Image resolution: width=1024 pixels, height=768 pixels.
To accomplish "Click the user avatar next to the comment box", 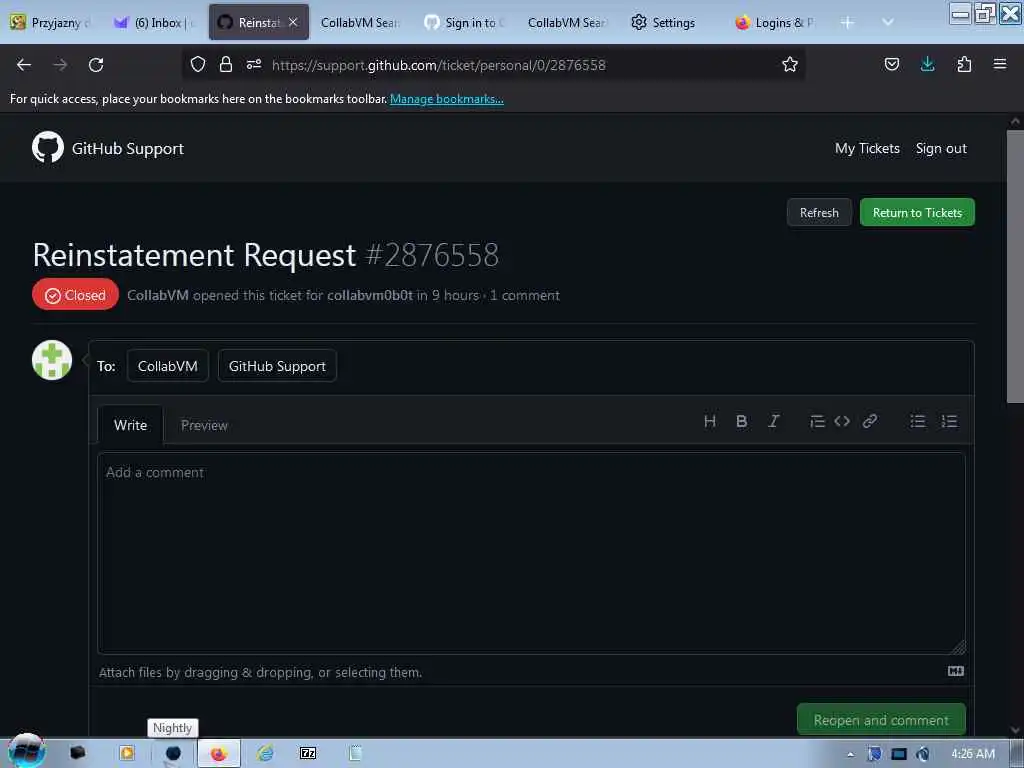I will (x=52, y=360).
